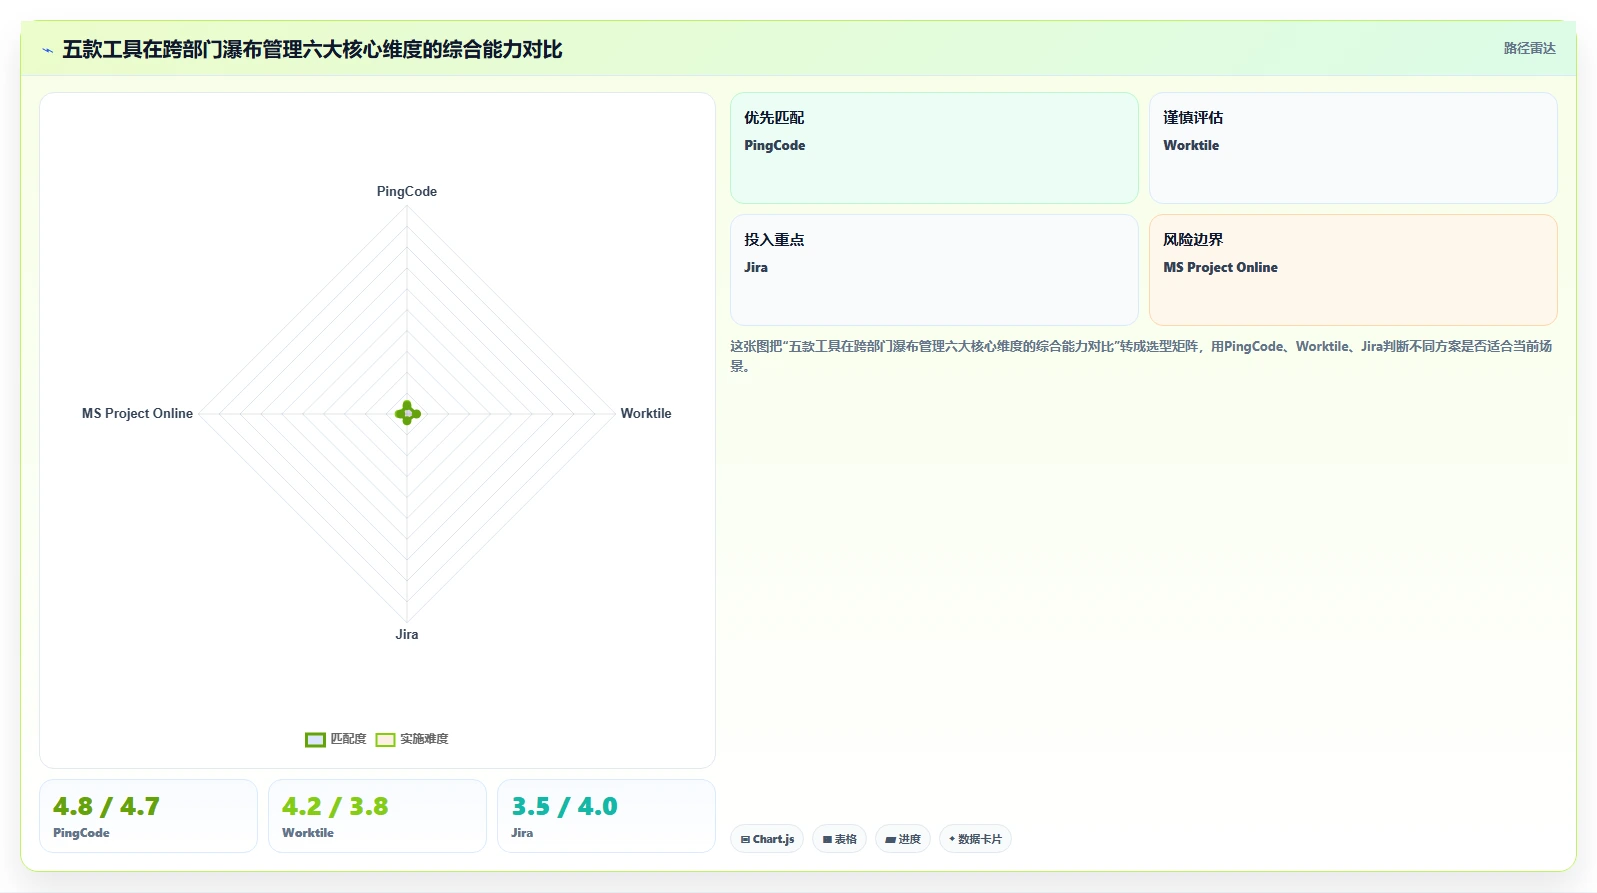Open the 投入重点 Jira card
Viewport: 1597px width, 893px height.
(x=934, y=270)
